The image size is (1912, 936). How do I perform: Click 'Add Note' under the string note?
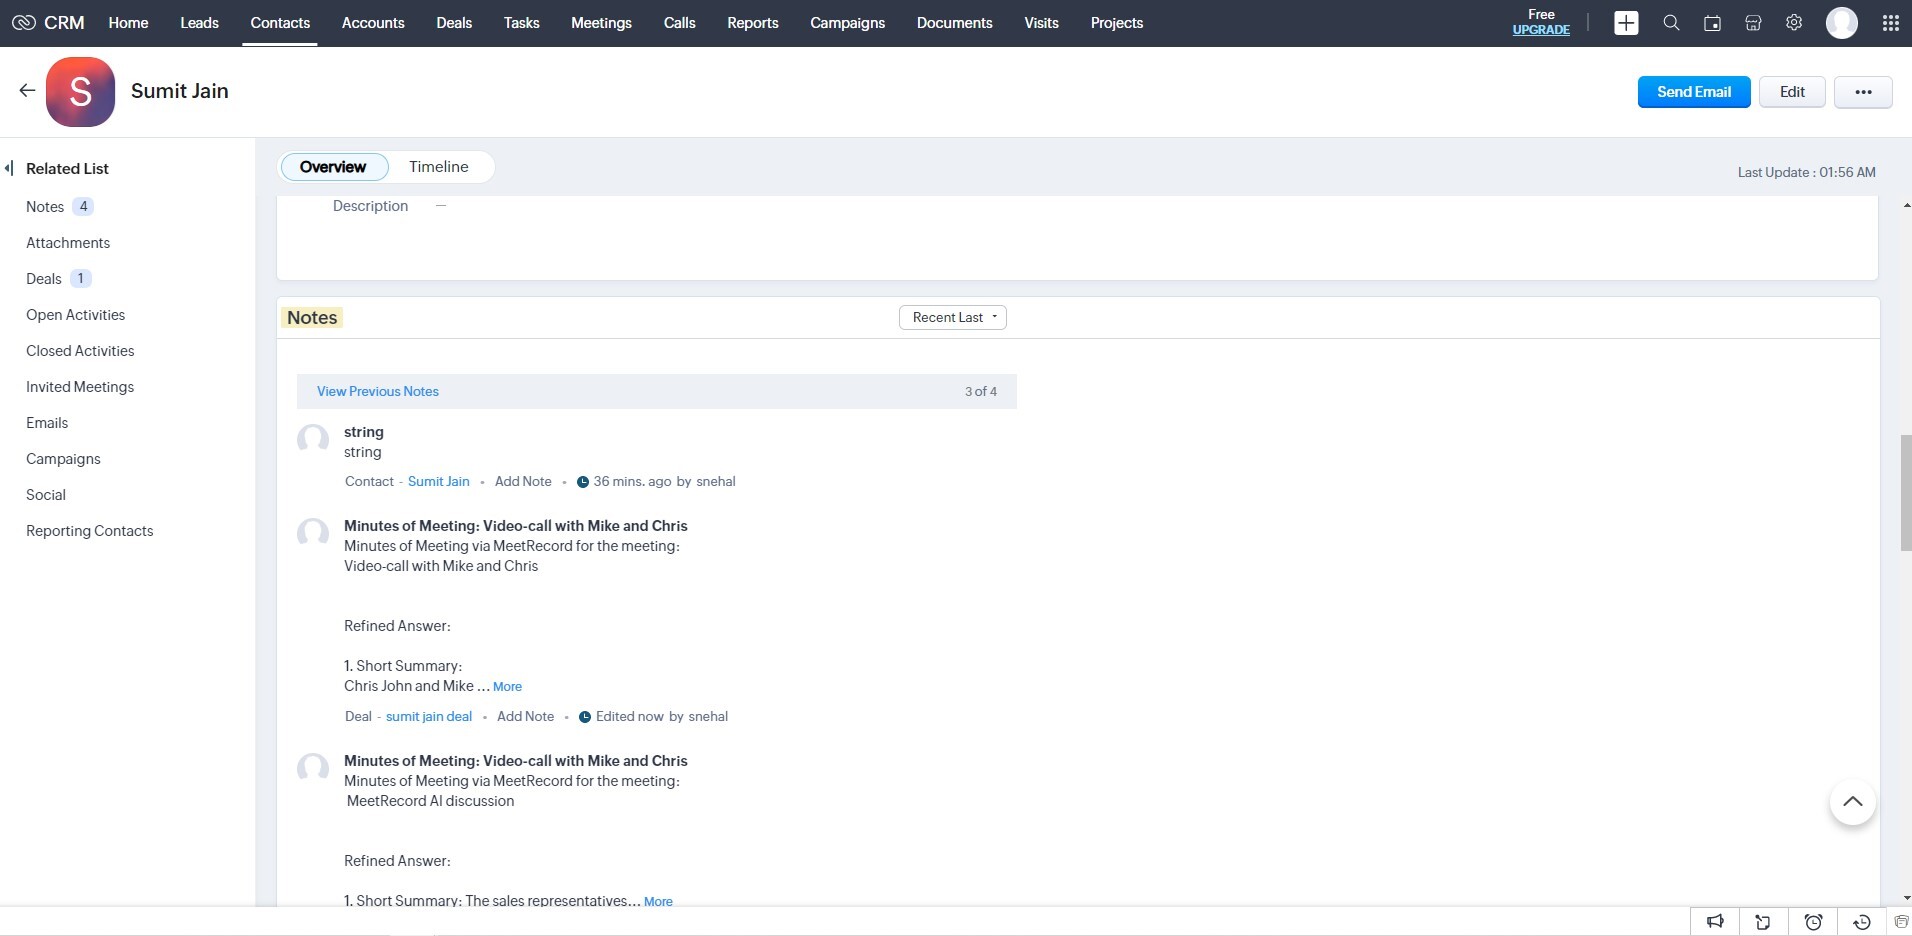click(523, 482)
